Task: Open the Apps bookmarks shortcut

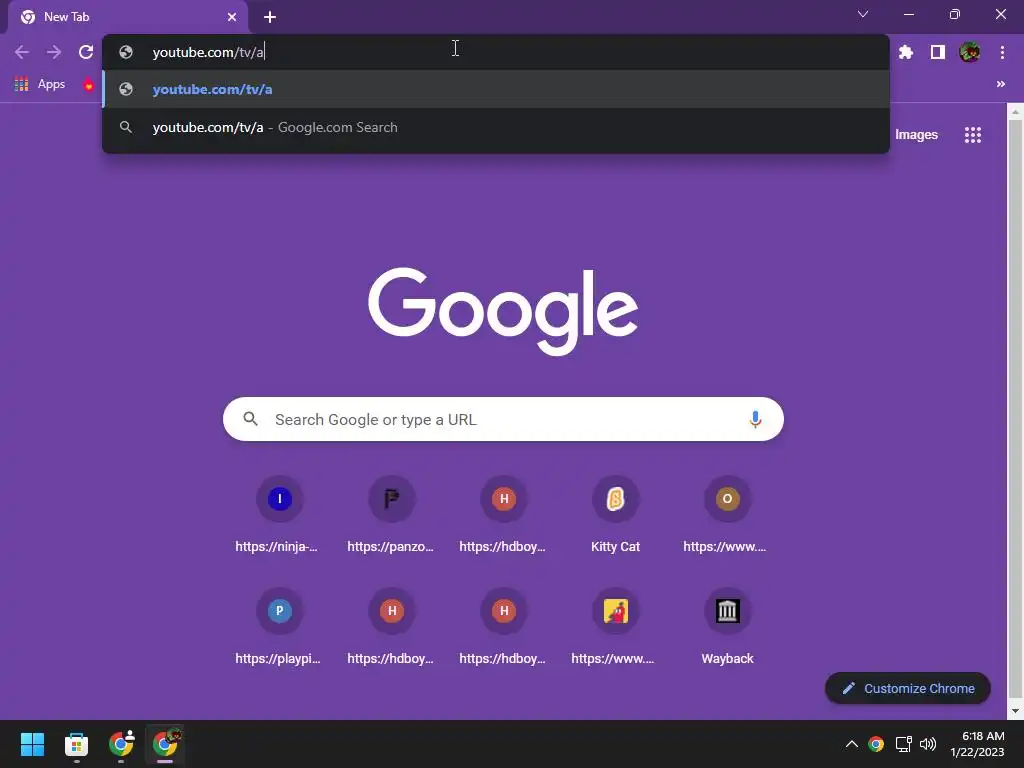Action: (x=39, y=84)
